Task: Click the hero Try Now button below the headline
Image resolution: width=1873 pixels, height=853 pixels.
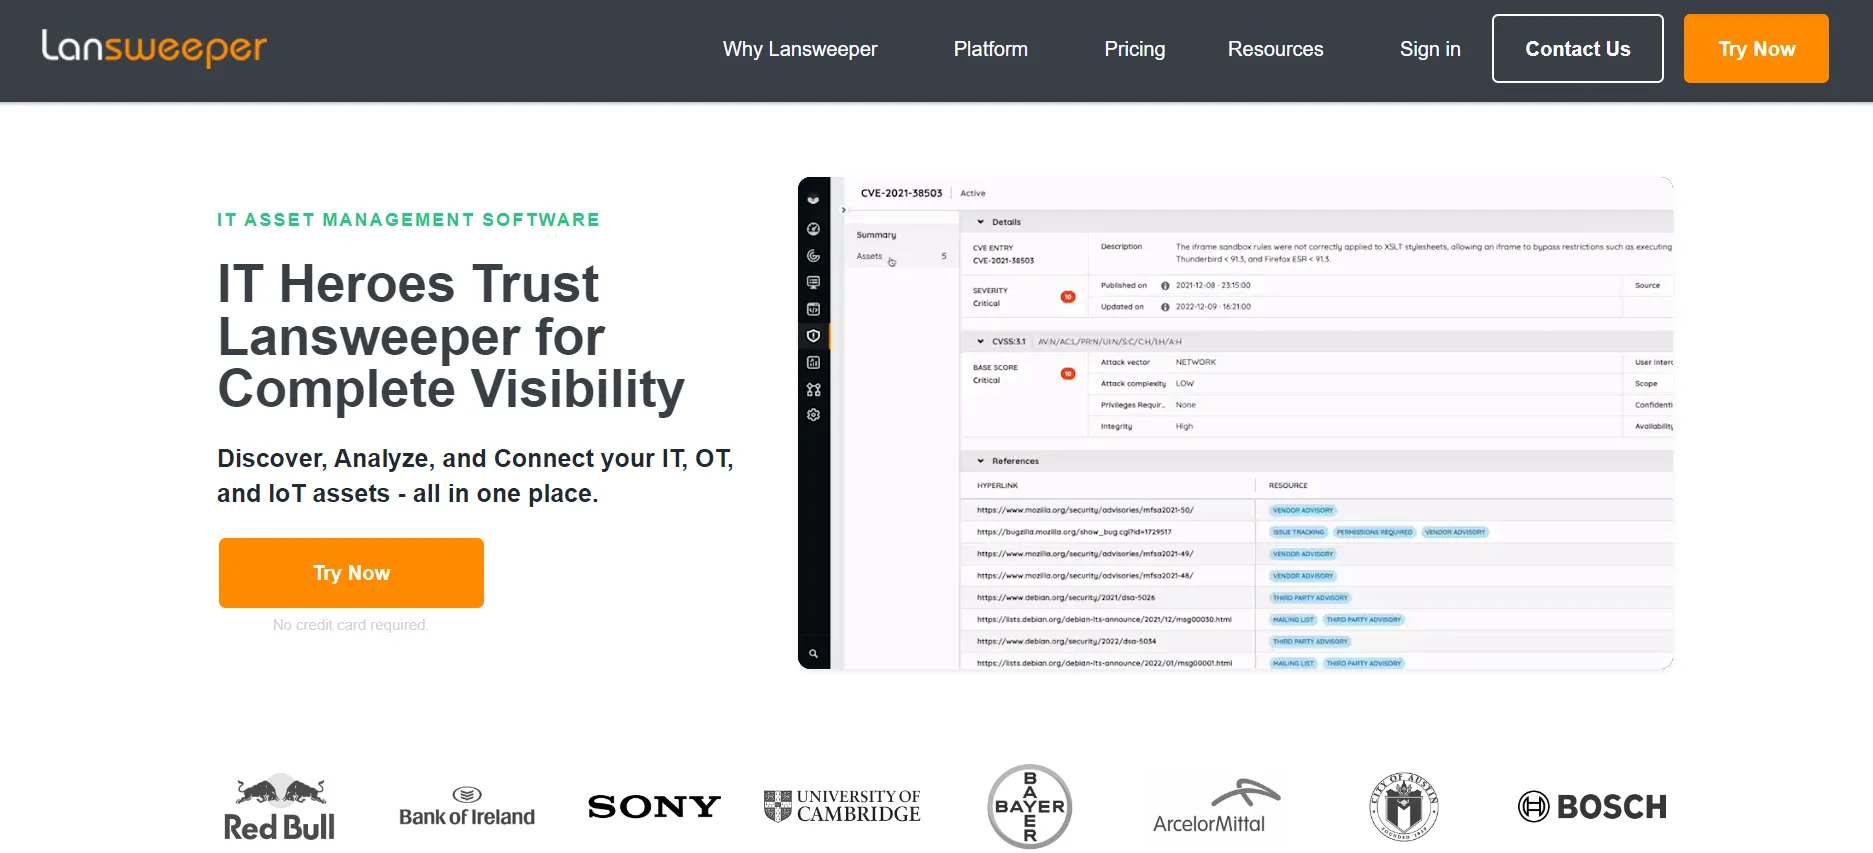Action: pyautogui.click(x=351, y=573)
